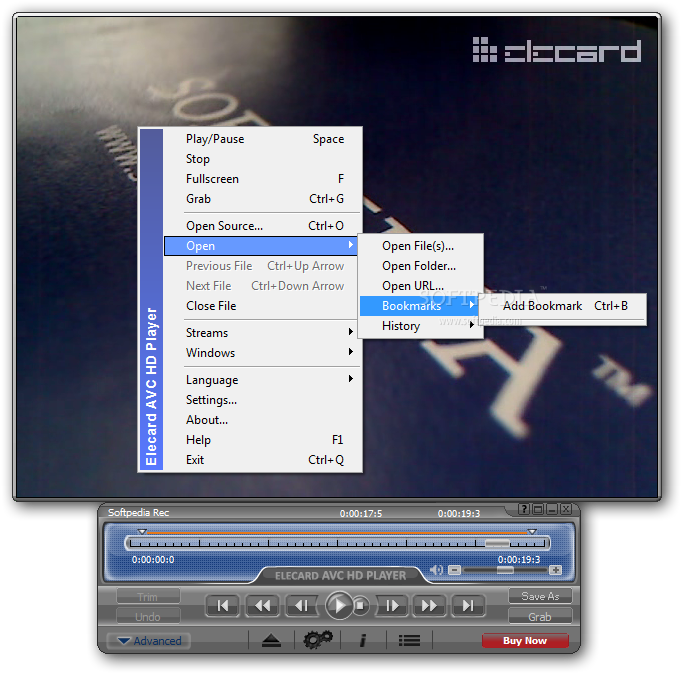Choose Grab Ctrl+G menu entry
The width and height of the screenshot is (682, 674).
[x=262, y=199]
